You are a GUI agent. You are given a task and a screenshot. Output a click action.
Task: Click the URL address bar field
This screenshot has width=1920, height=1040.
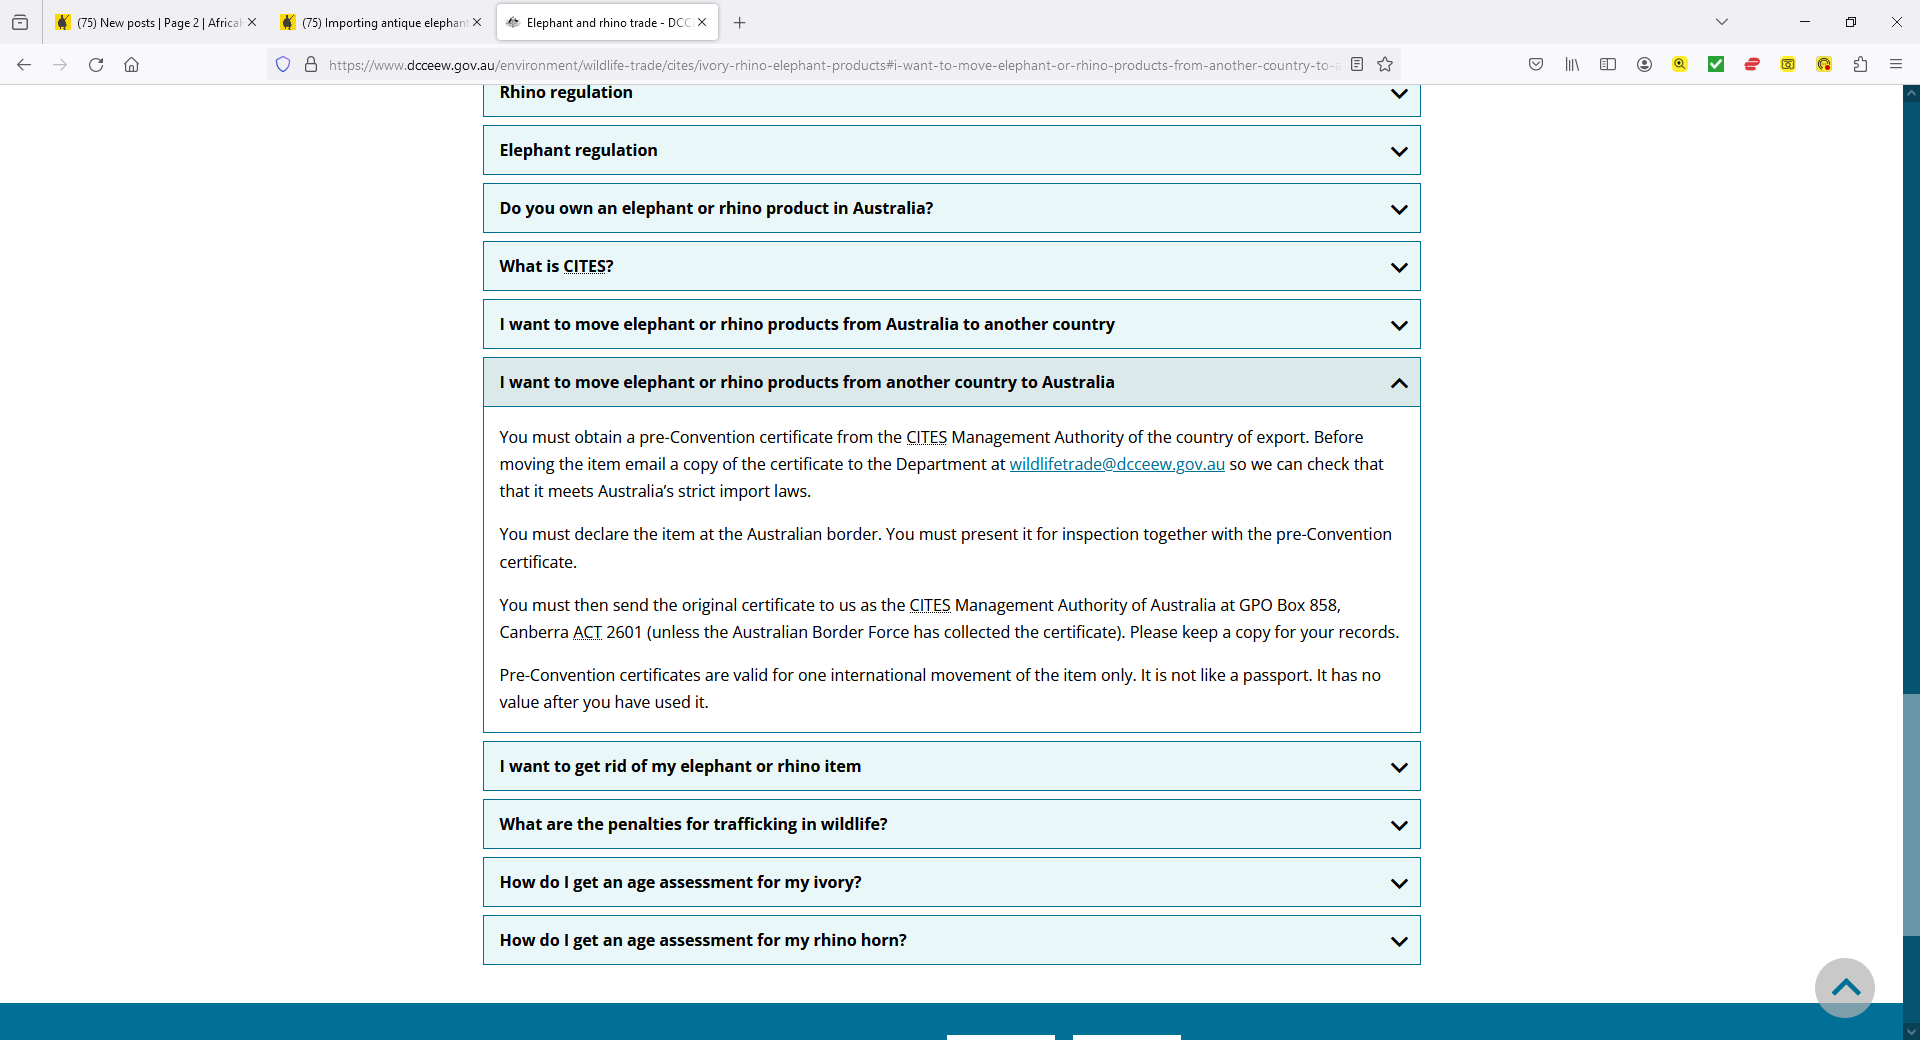830,65
